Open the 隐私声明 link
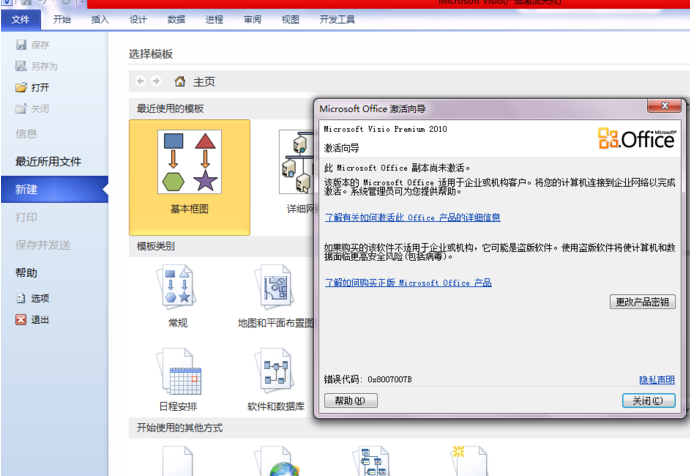693x476 pixels. (x=657, y=380)
